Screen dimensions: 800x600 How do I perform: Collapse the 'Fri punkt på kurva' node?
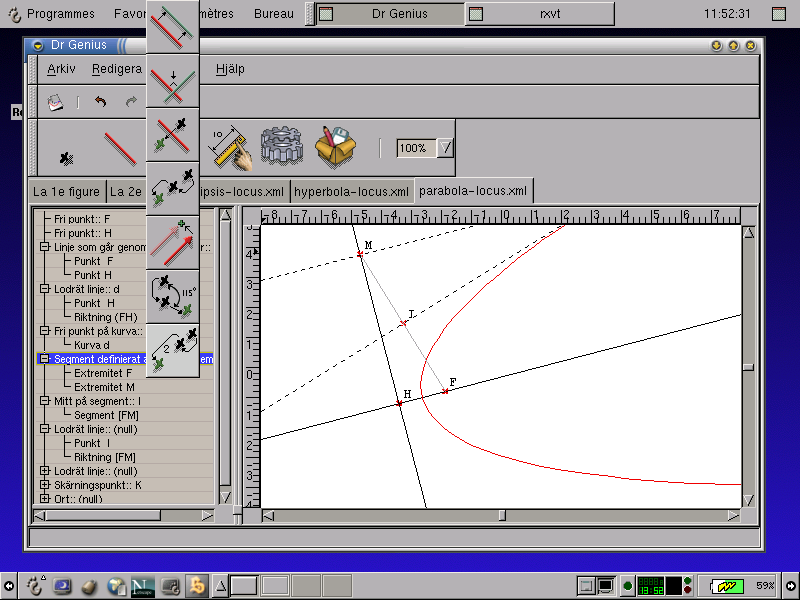(44, 331)
